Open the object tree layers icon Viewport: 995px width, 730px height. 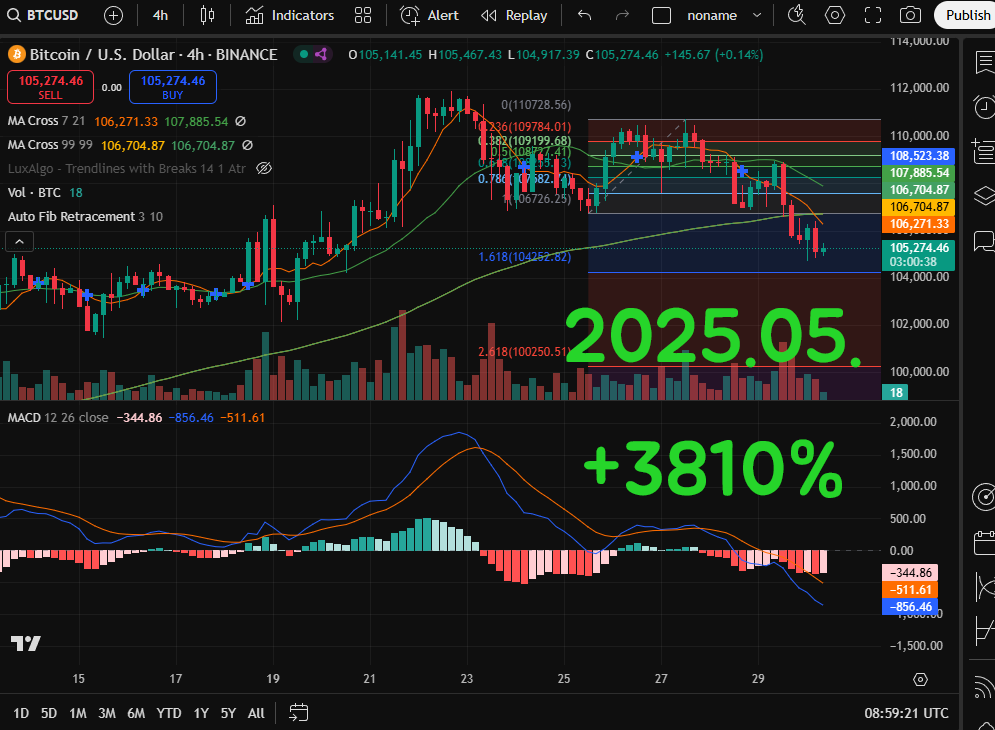(984, 196)
